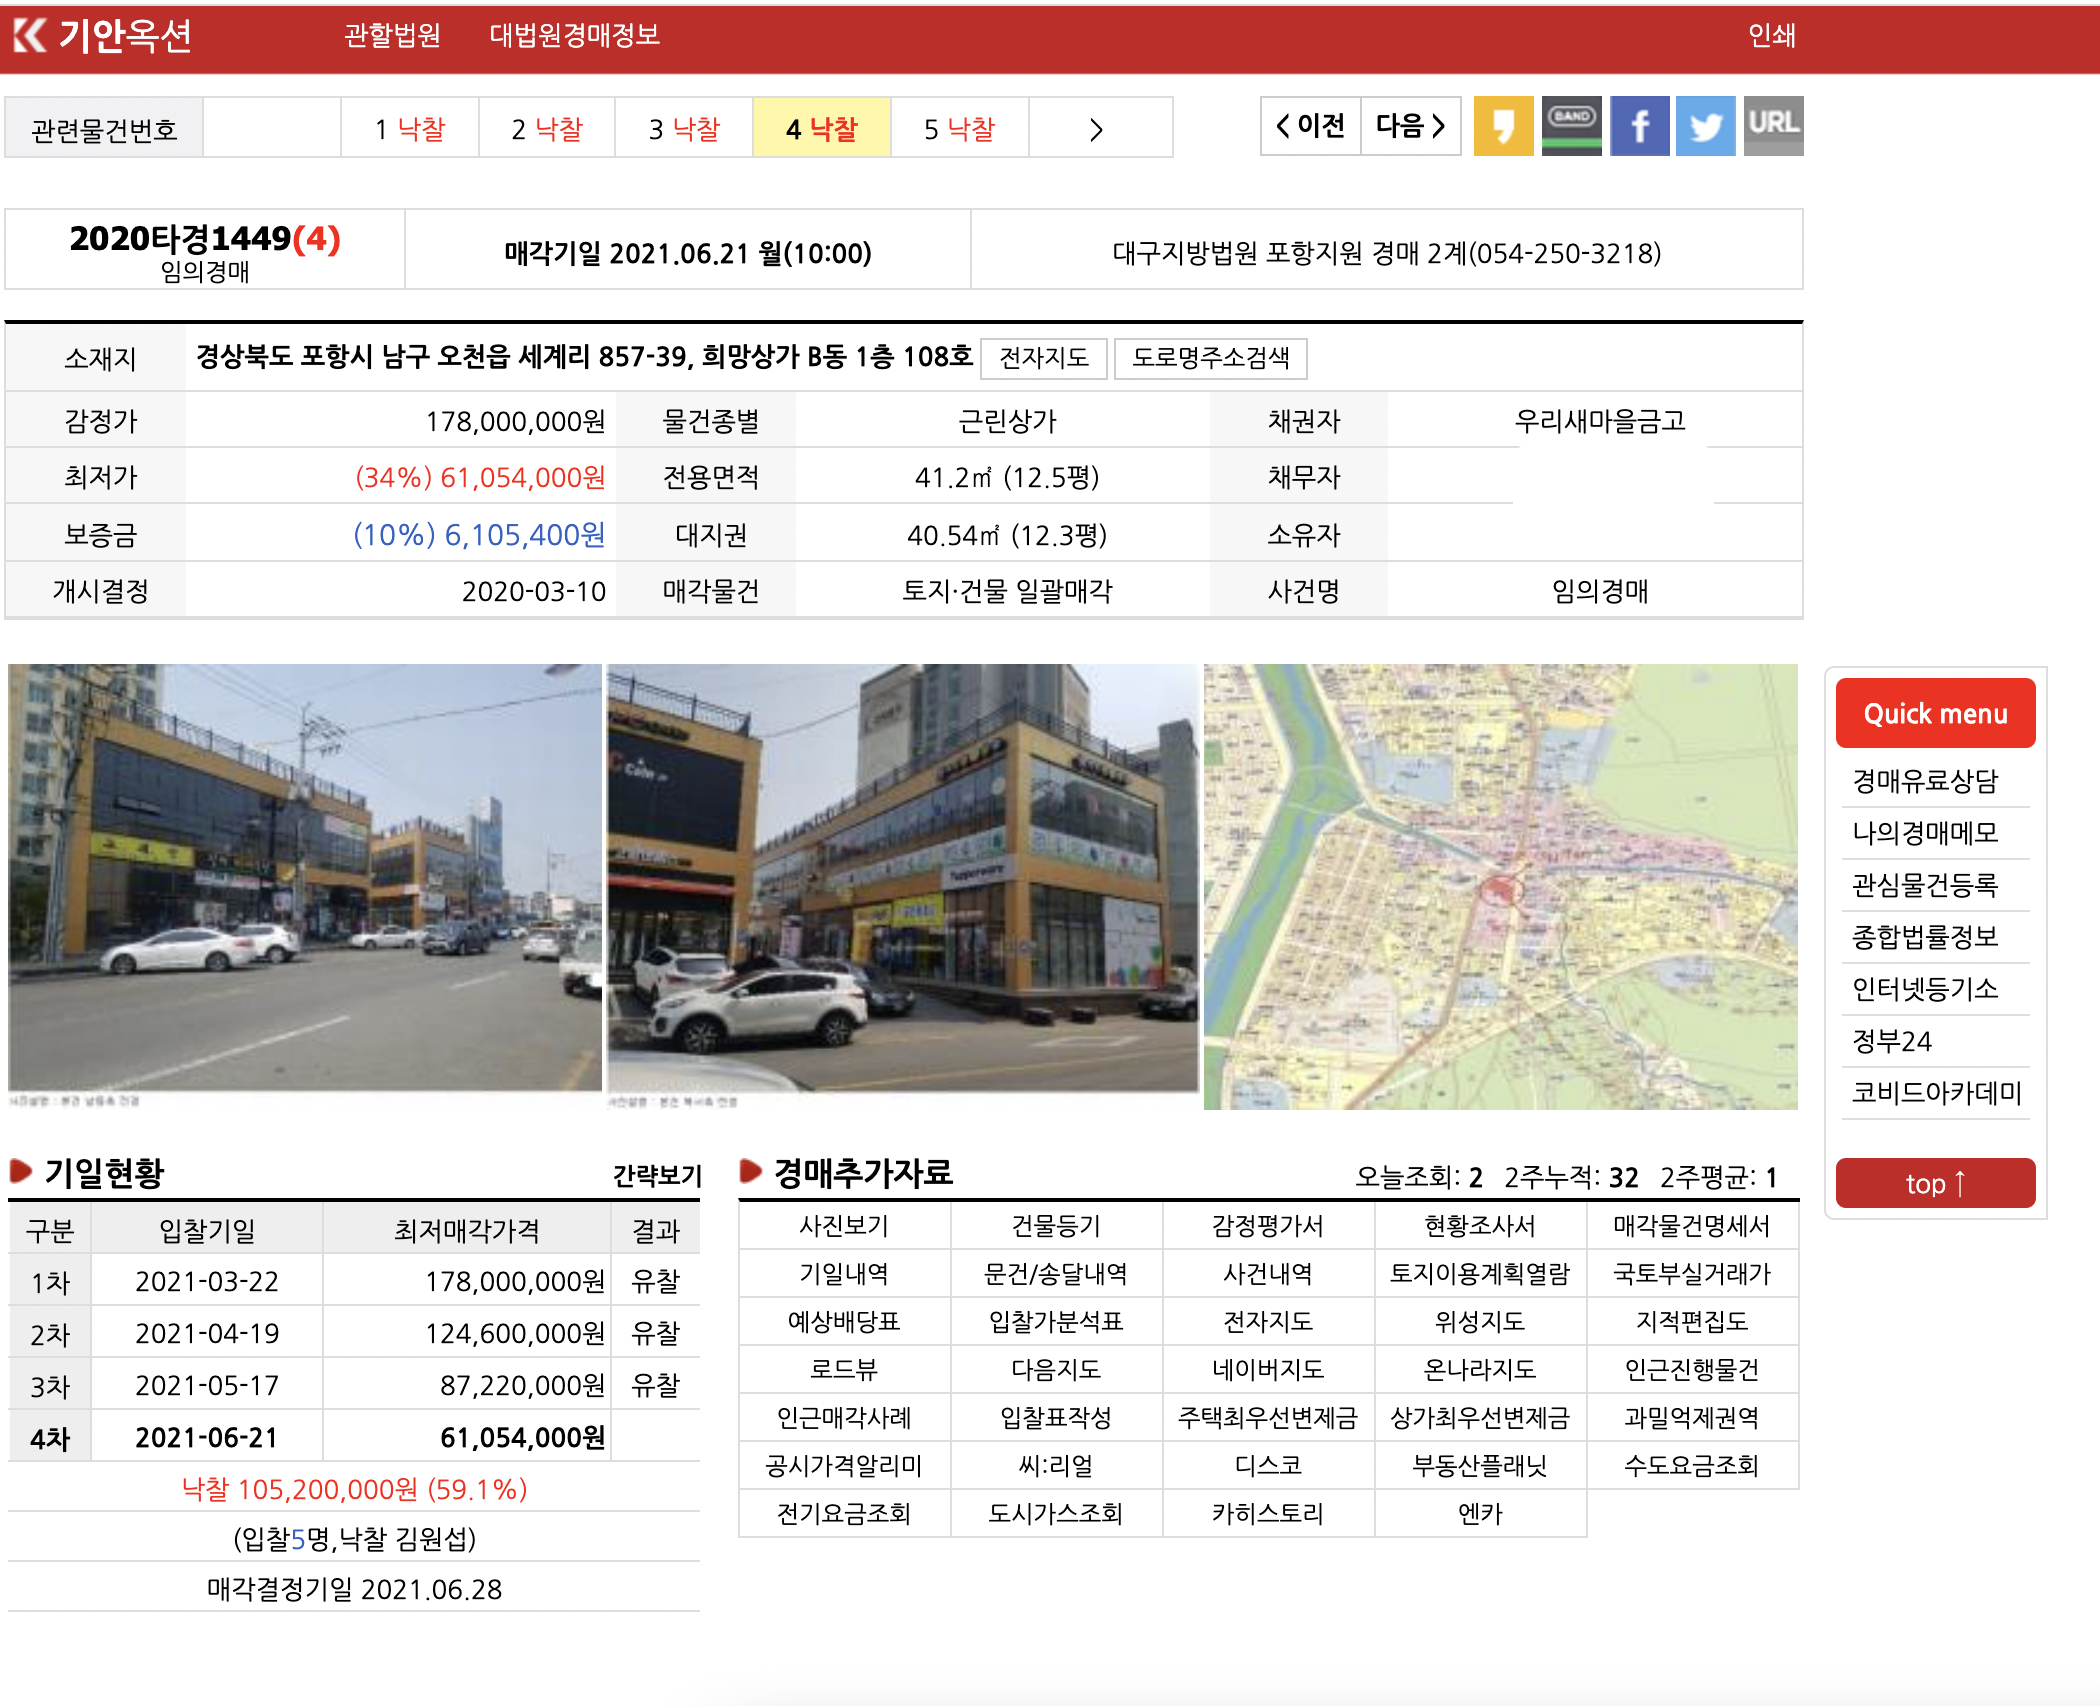Open 종합법률정보 in Quick menu
The image size is (2100, 1706).
point(1925,937)
